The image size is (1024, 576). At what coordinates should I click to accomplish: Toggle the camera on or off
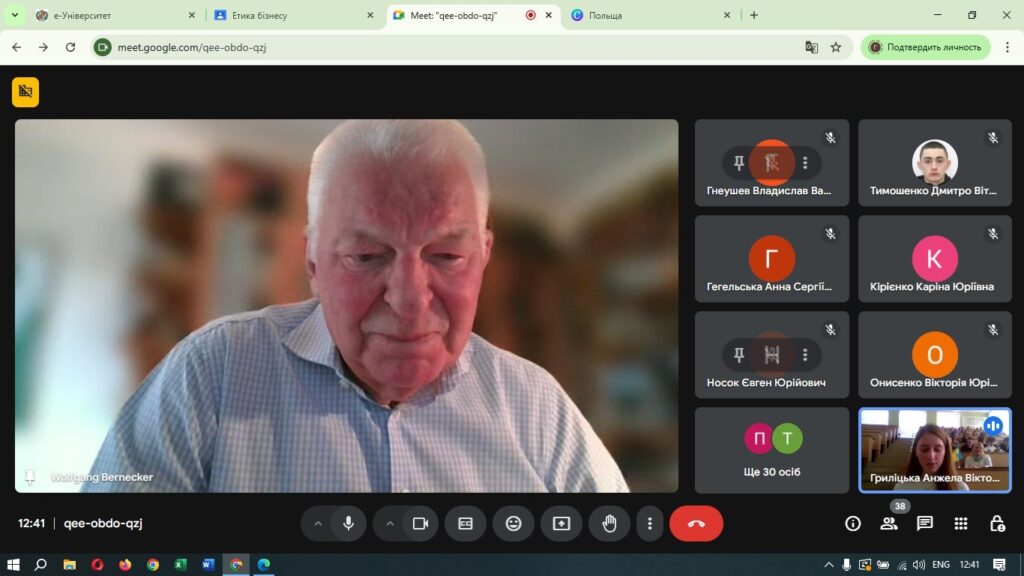click(421, 523)
